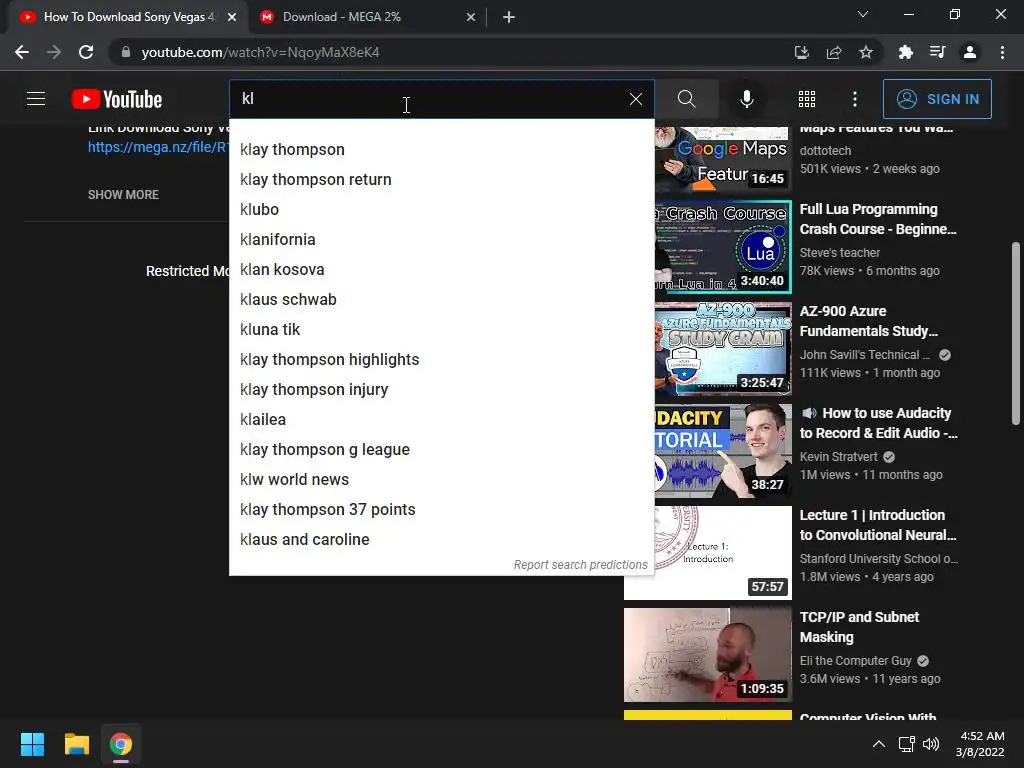The image size is (1024, 768).
Task: Open the Lua Crash Course thumbnail
Action: point(723,247)
